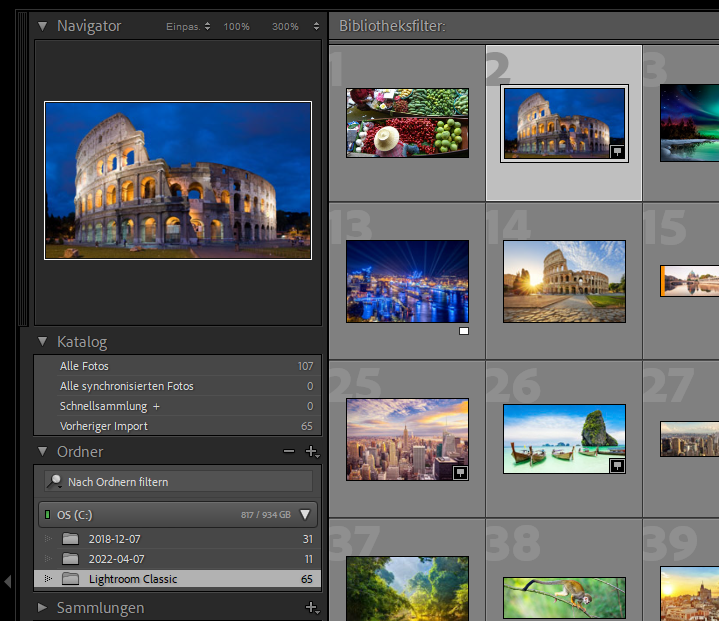The width and height of the screenshot is (719, 621).
Task: Click the 31 count beside 2018-12-07
Action: click(308, 539)
